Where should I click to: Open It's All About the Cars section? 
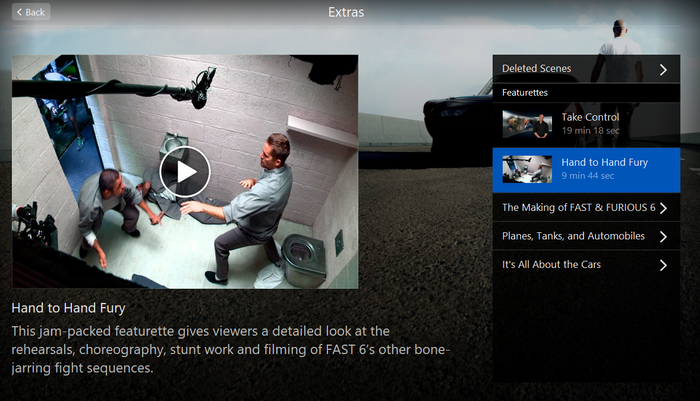tap(586, 265)
